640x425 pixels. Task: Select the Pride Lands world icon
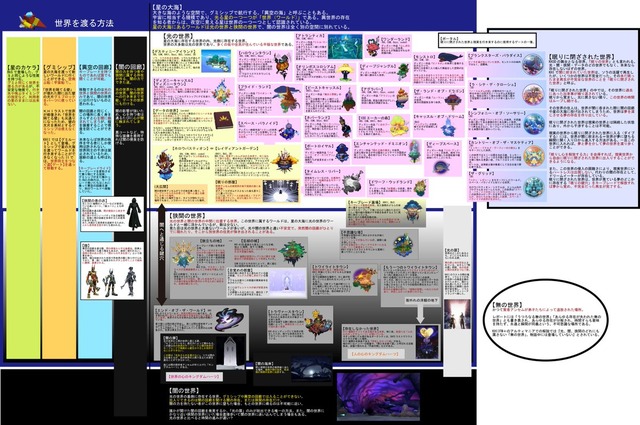click(287, 99)
